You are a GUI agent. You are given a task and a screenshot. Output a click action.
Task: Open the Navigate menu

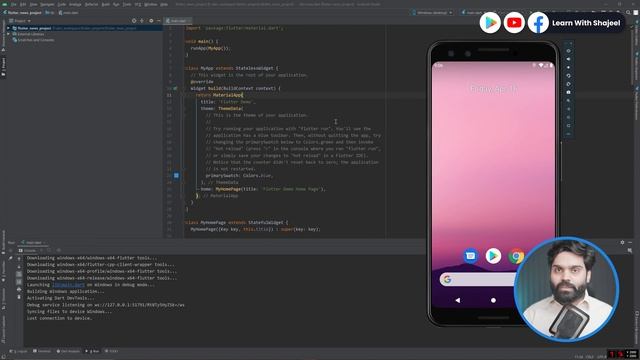click(47, 4)
